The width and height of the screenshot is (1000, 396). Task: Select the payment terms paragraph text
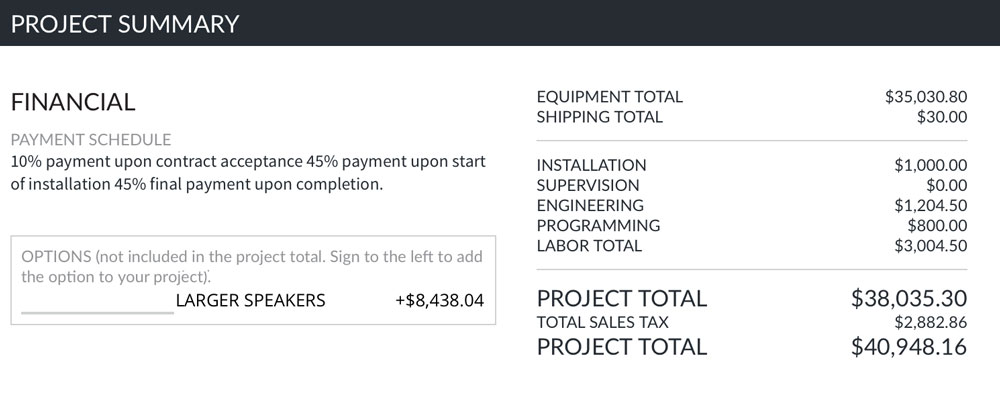tap(248, 173)
